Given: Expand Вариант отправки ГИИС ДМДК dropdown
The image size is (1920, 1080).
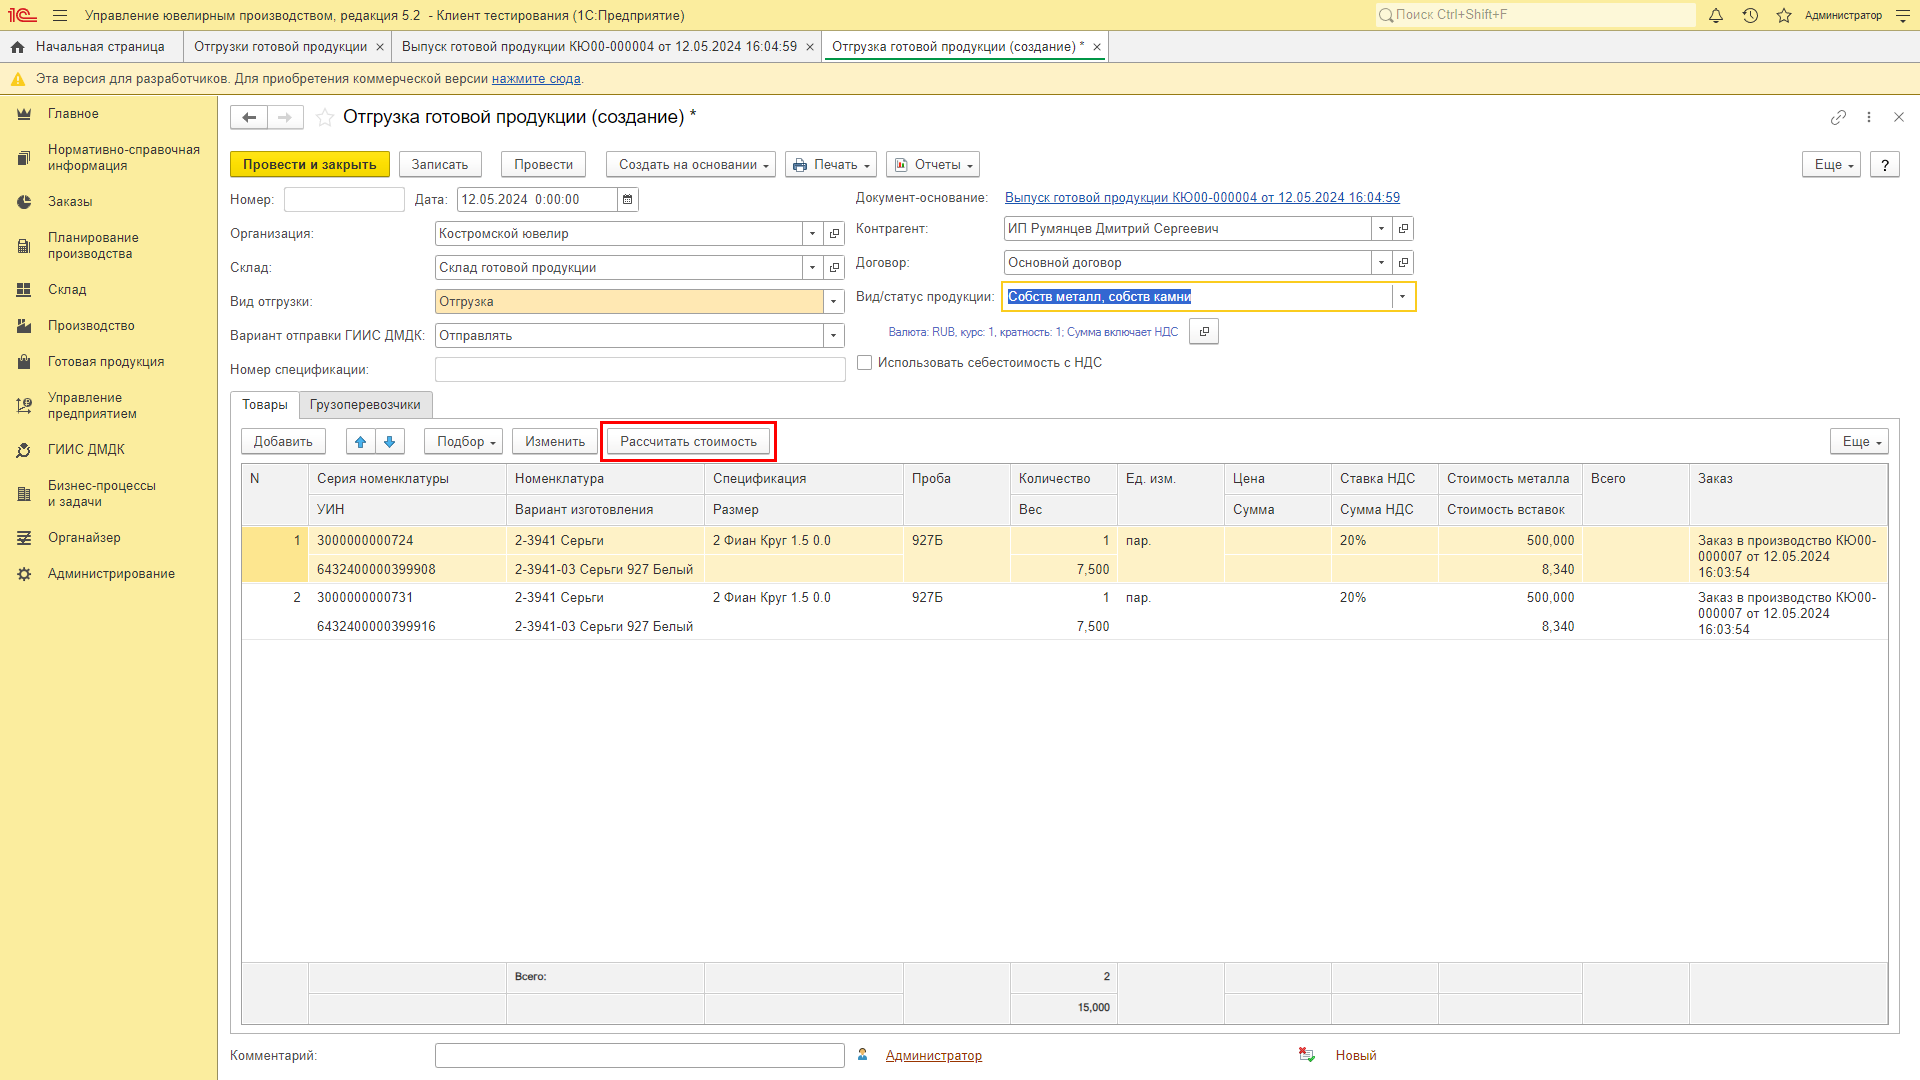Looking at the screenshot, I should (x=833, y=335).
